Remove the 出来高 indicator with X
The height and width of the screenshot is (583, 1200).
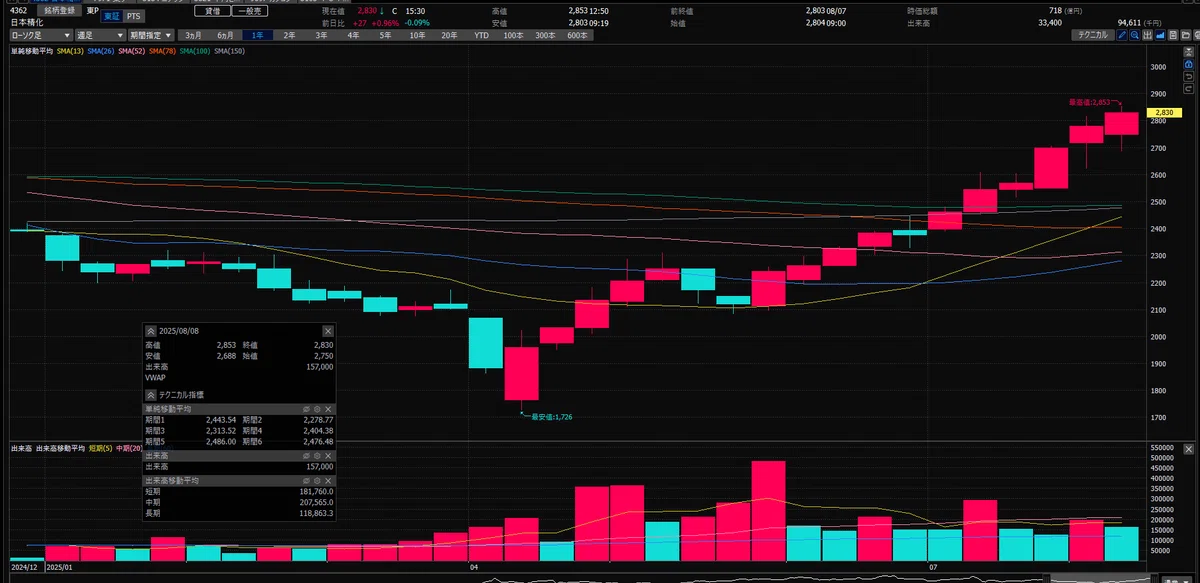coord(328,456)
